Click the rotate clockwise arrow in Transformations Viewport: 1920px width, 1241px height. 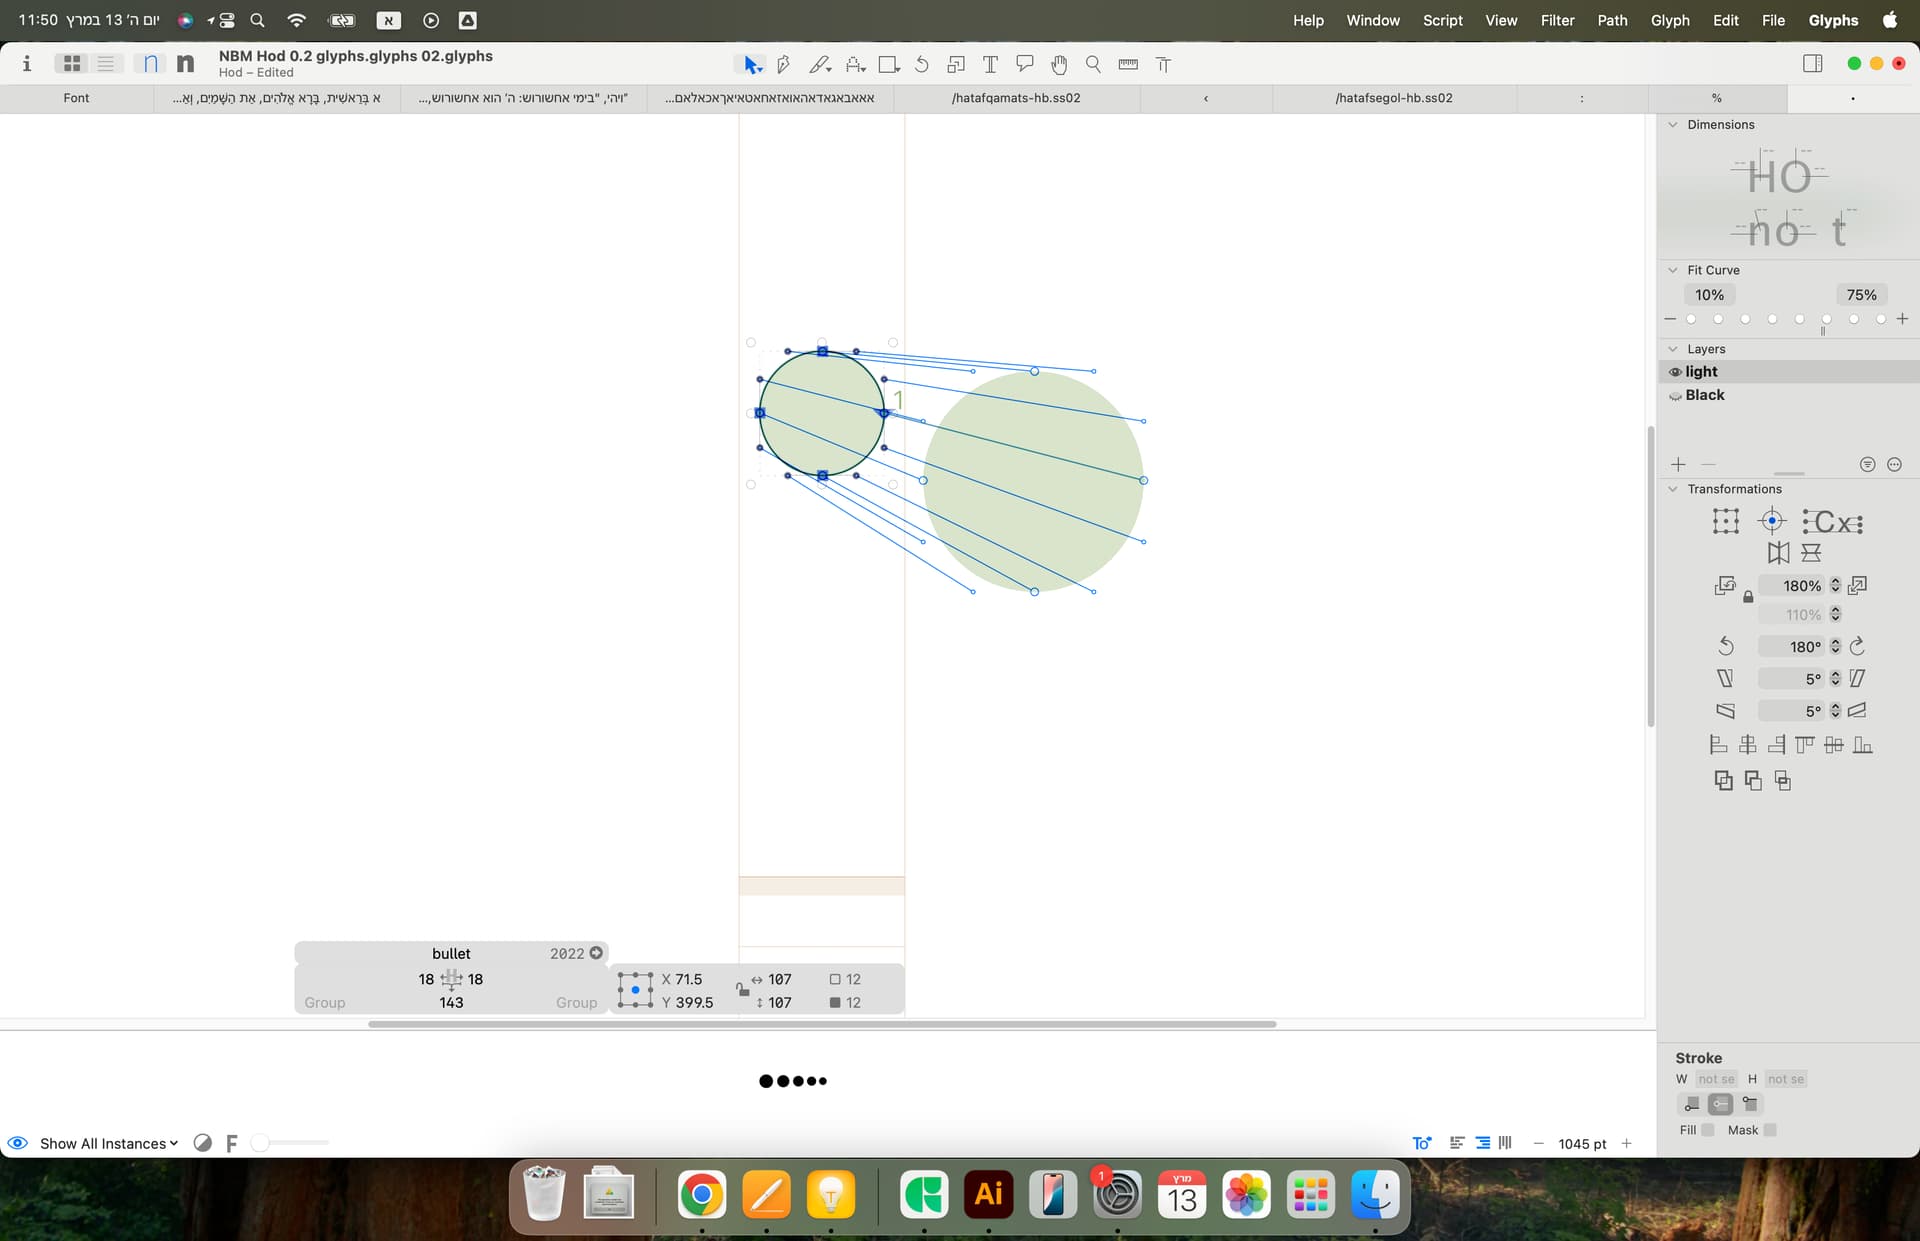point(1858,647)
